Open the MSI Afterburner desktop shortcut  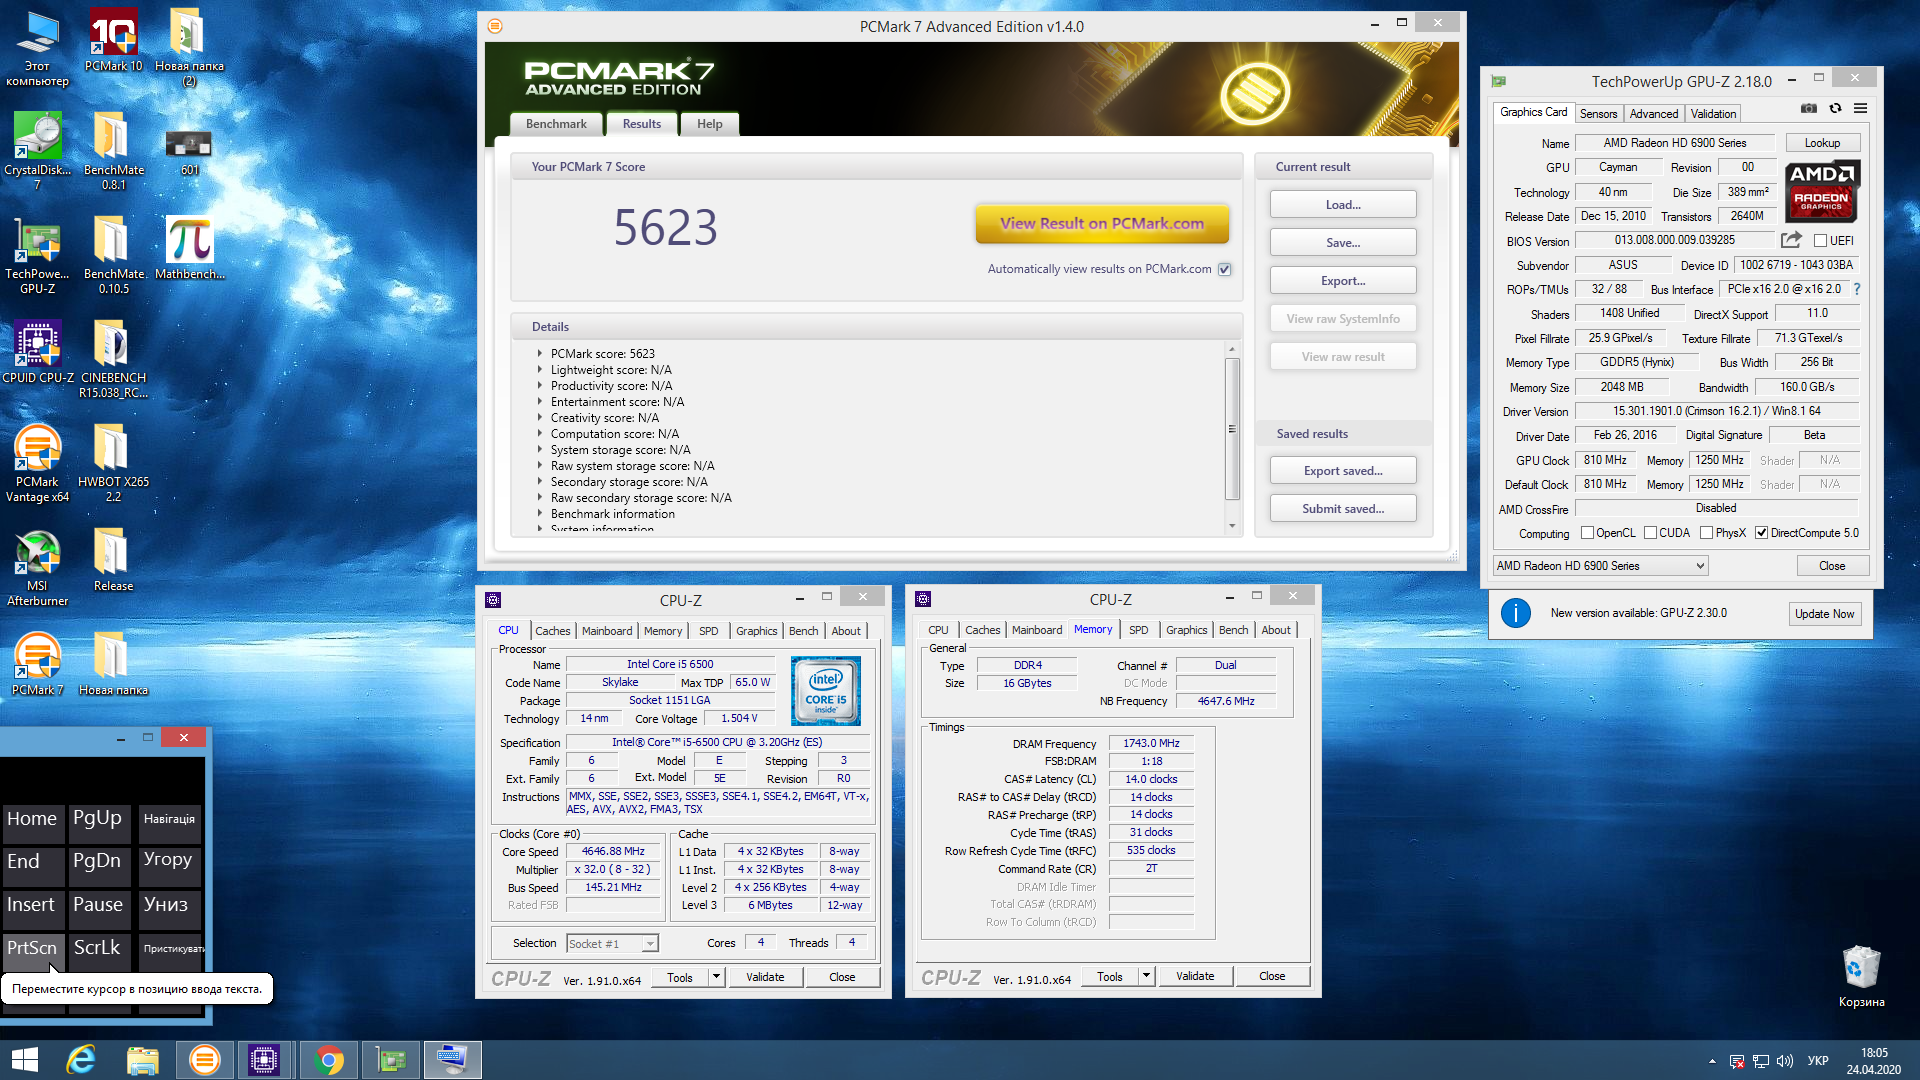37,566
